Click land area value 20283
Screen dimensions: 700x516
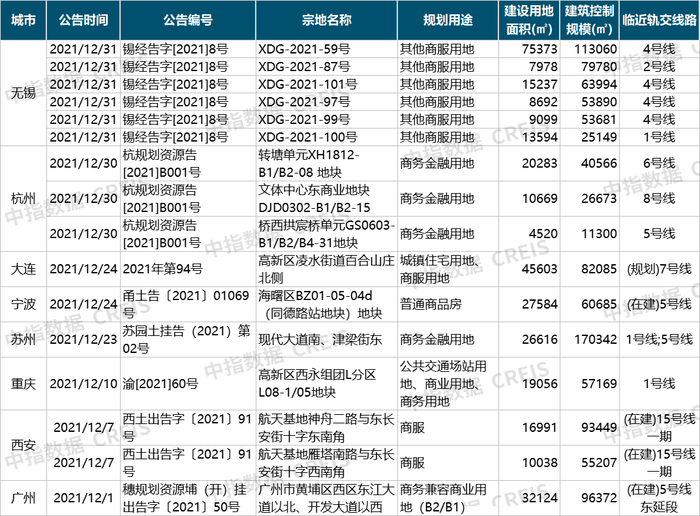click(540, 163)
